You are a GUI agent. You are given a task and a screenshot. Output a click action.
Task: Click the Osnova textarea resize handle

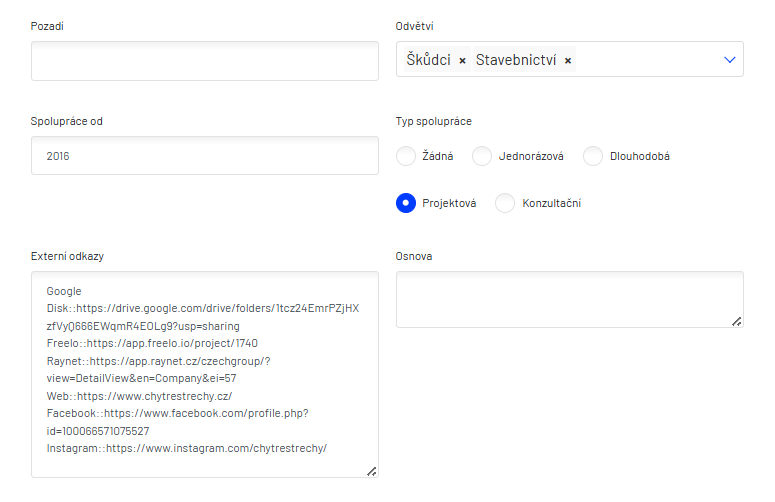pos(736,321)
